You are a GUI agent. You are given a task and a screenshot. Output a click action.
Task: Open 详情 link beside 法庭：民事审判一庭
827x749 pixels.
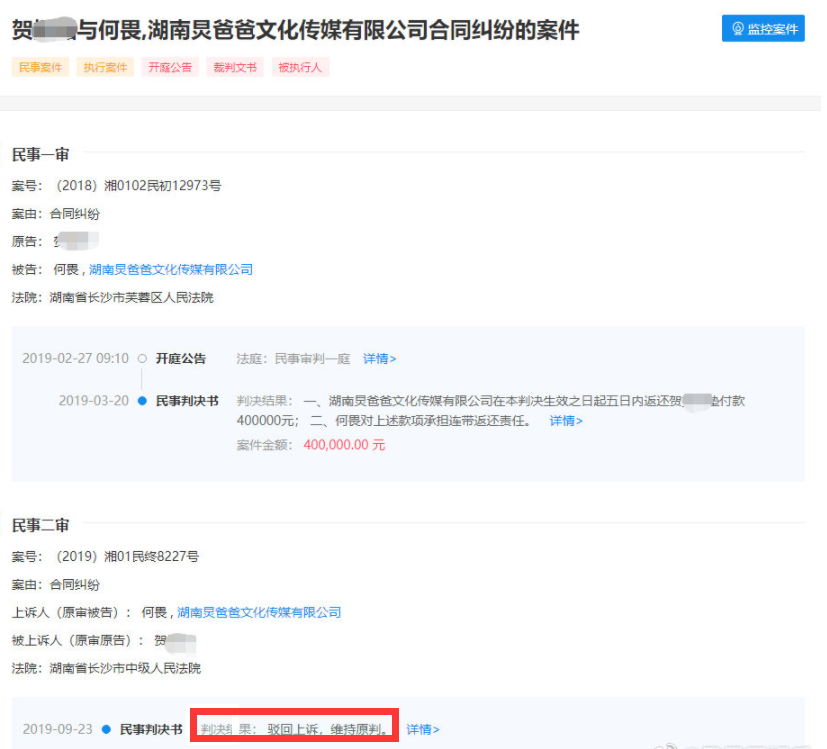[379, 359]
